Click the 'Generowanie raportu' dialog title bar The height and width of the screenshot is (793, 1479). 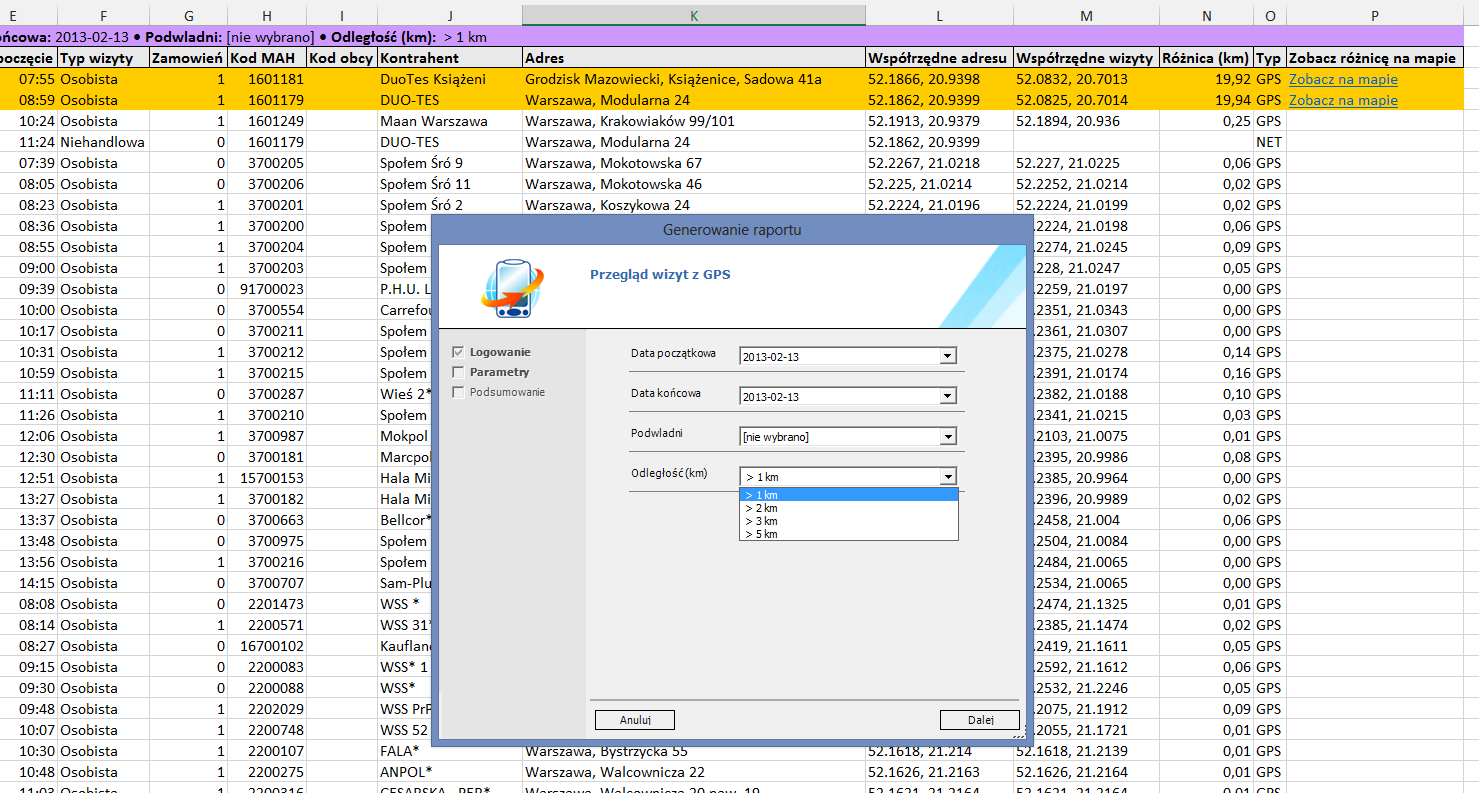[x=732, y=230]
